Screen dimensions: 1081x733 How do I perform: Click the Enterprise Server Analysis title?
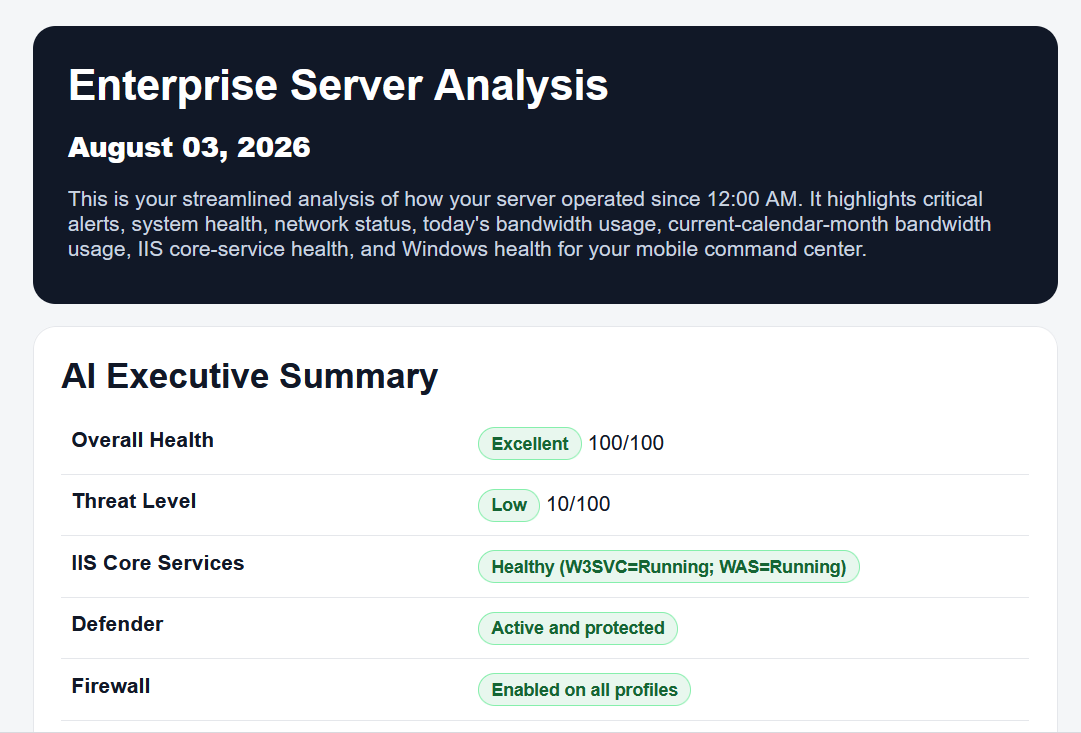[338, 86]
